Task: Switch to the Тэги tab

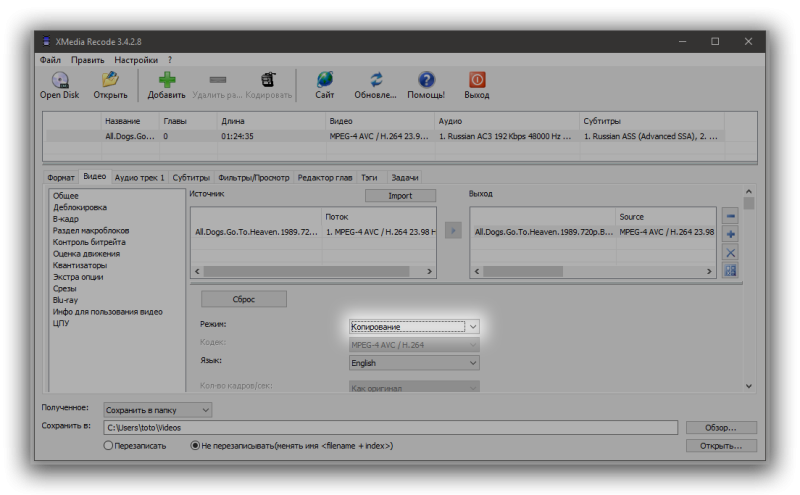Action: 369,178
